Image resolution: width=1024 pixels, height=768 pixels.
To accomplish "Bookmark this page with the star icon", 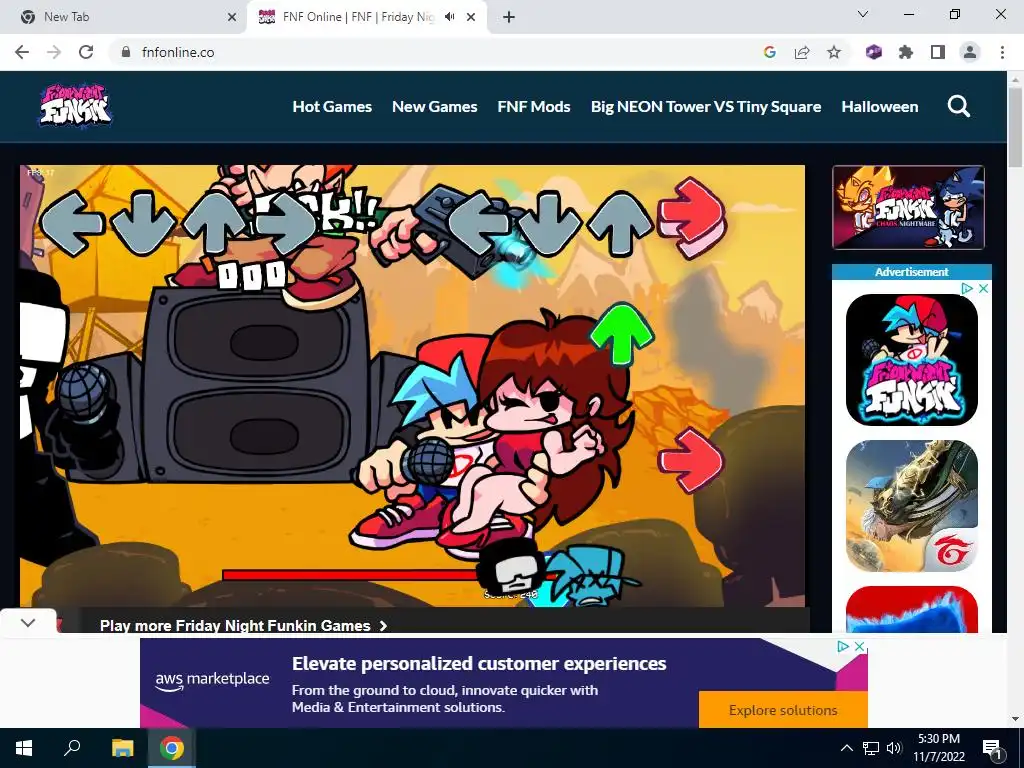I will (834, 52).
